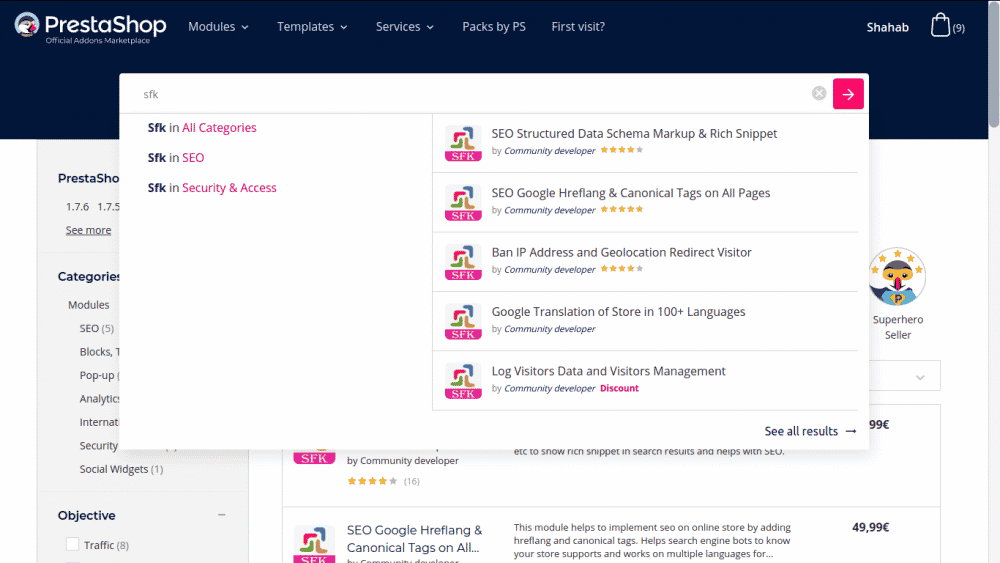Viewport: 1000px width, 563px height.
Task: Click SFK icon beside Ban IP Address result
Action: point(463,262)
